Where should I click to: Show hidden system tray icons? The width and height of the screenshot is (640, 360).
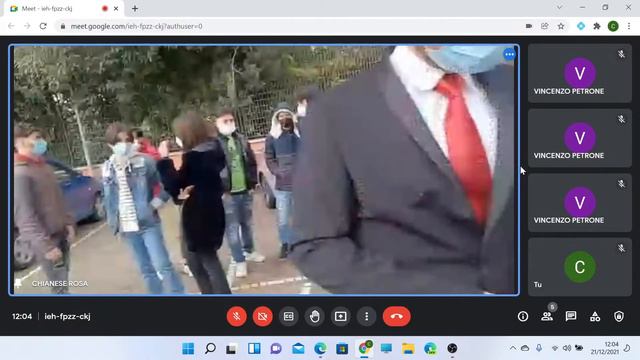tap(512, 348)
